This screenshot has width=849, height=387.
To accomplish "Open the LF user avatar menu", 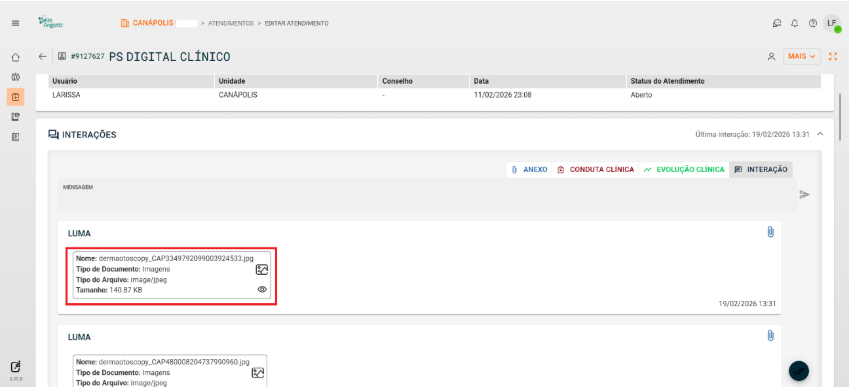I will 832,23.
